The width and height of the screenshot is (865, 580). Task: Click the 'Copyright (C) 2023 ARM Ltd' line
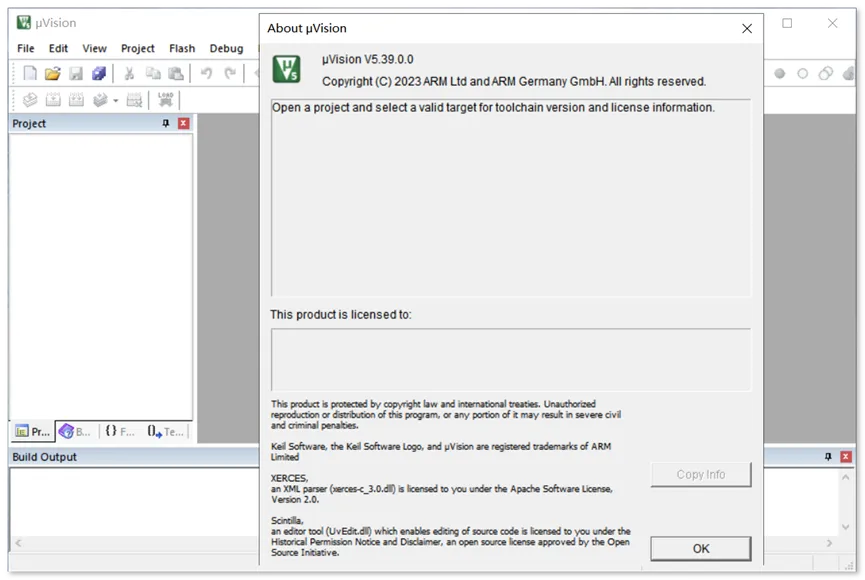click(514, 82)
